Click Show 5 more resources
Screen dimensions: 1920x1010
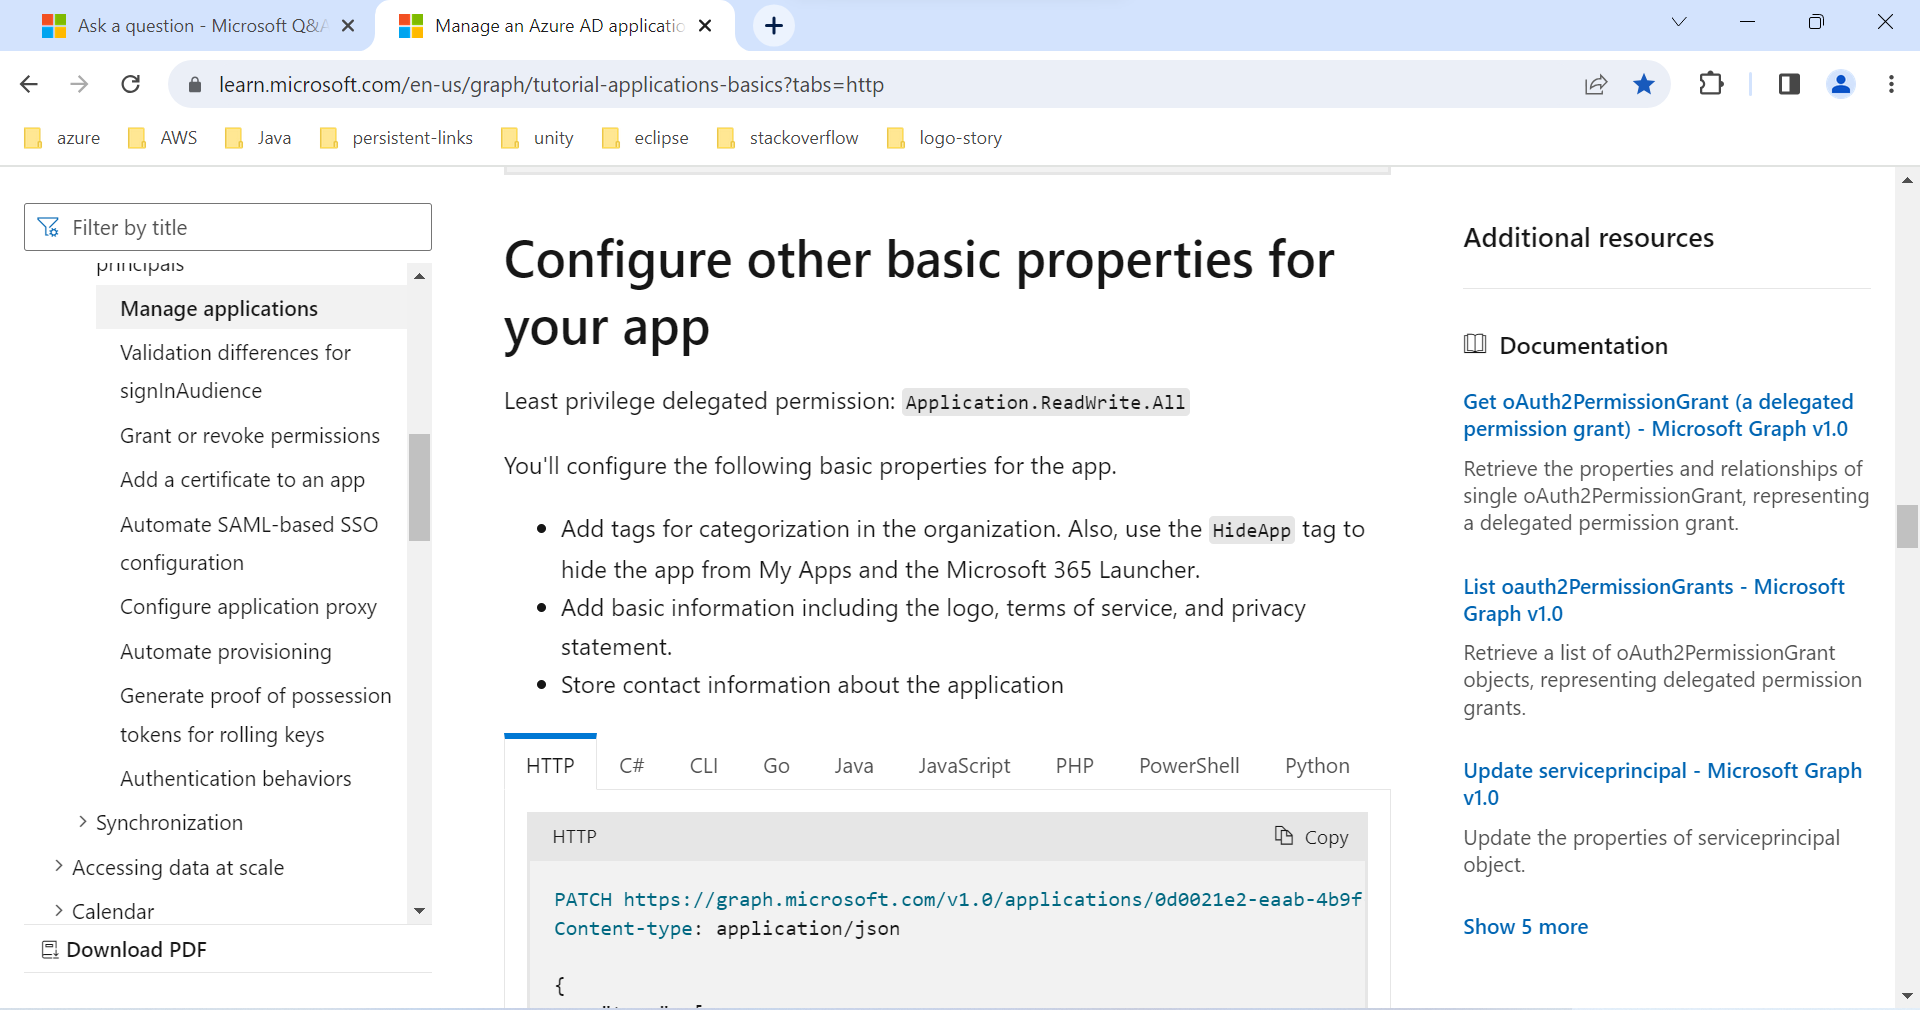(x=1525, y=927)
